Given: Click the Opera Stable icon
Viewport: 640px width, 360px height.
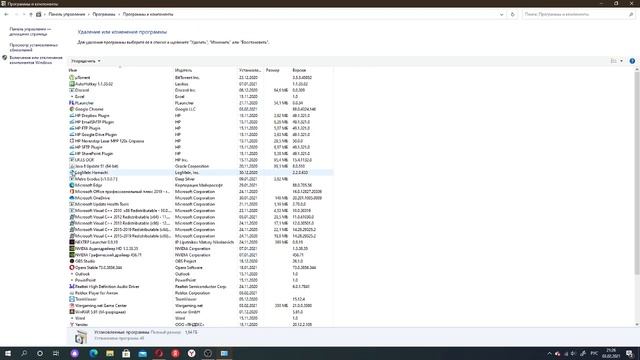Looking at the screenshot, I should coord(72,268).
